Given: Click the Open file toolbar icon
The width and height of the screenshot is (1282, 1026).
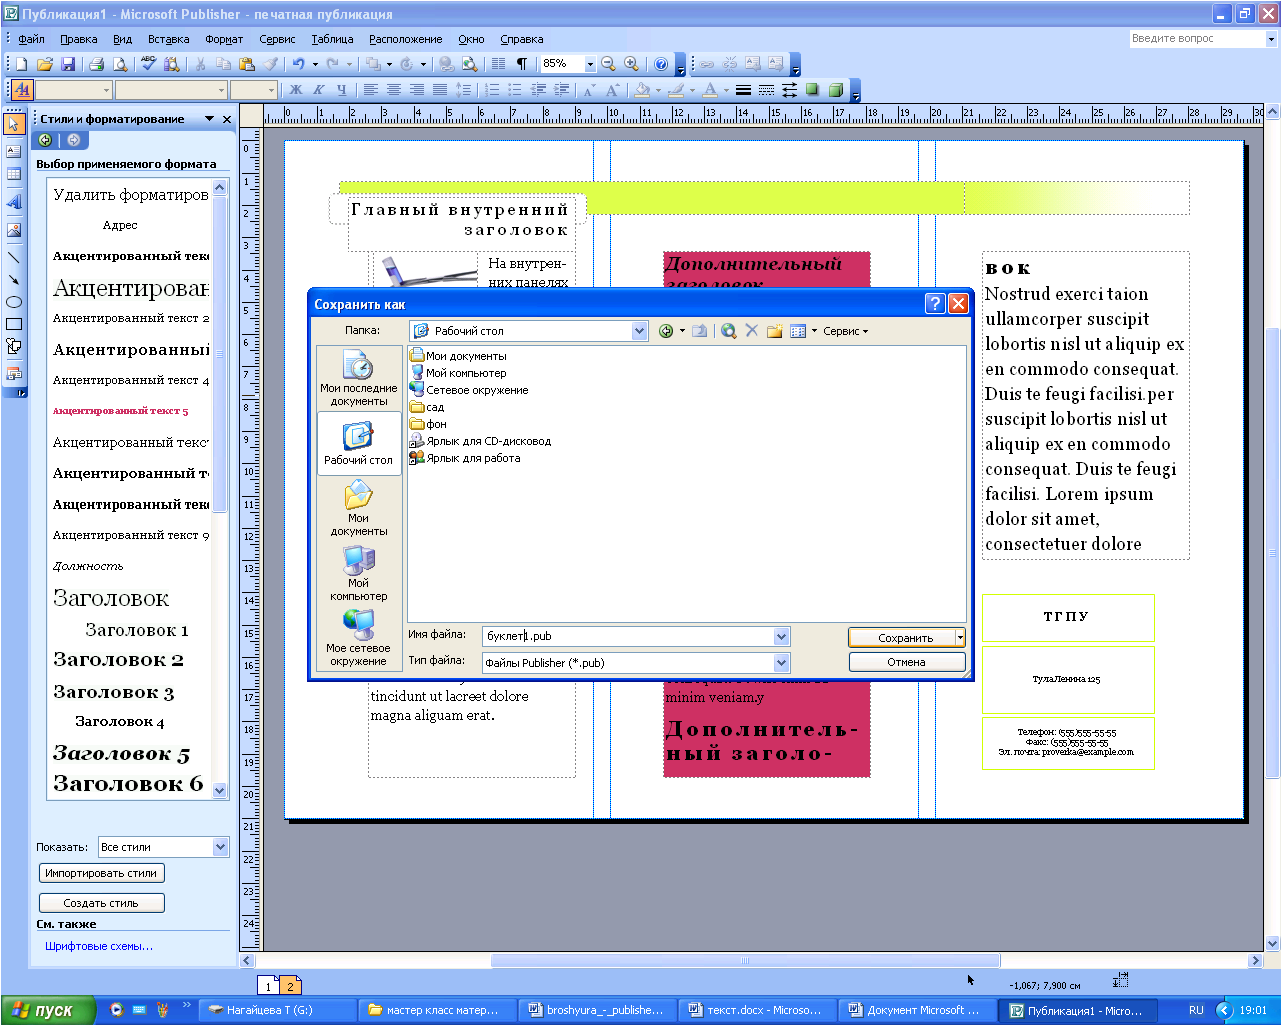Looking at the screenshot, I should [45, 64].
